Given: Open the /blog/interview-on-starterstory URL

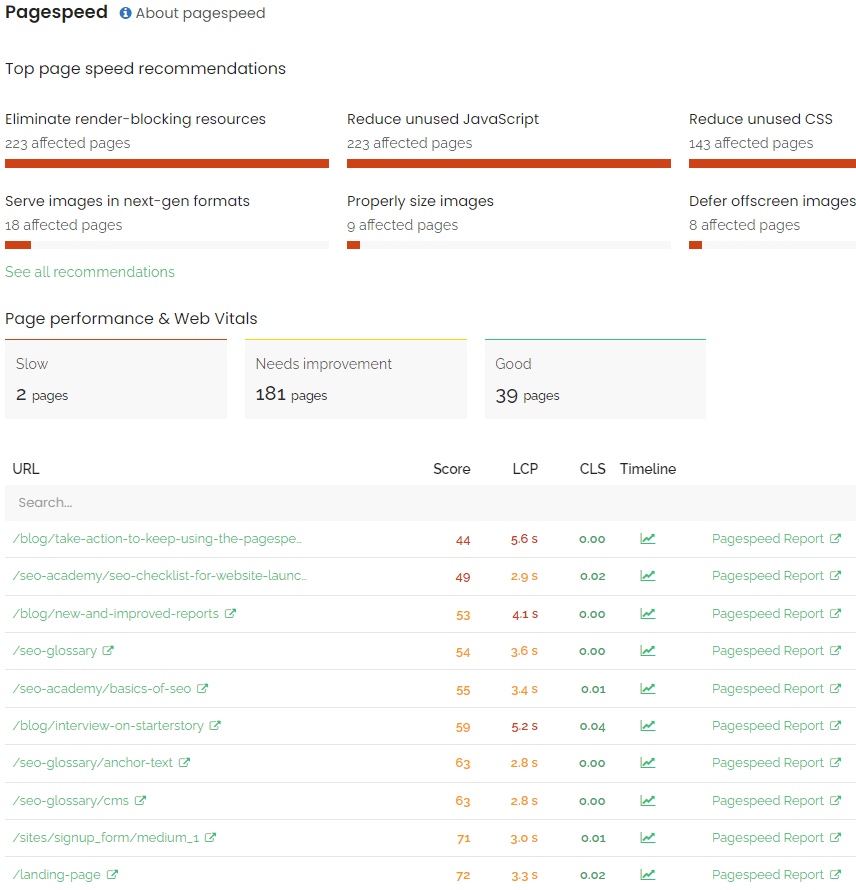Looking at the screenshot, I should coord(108,725).
